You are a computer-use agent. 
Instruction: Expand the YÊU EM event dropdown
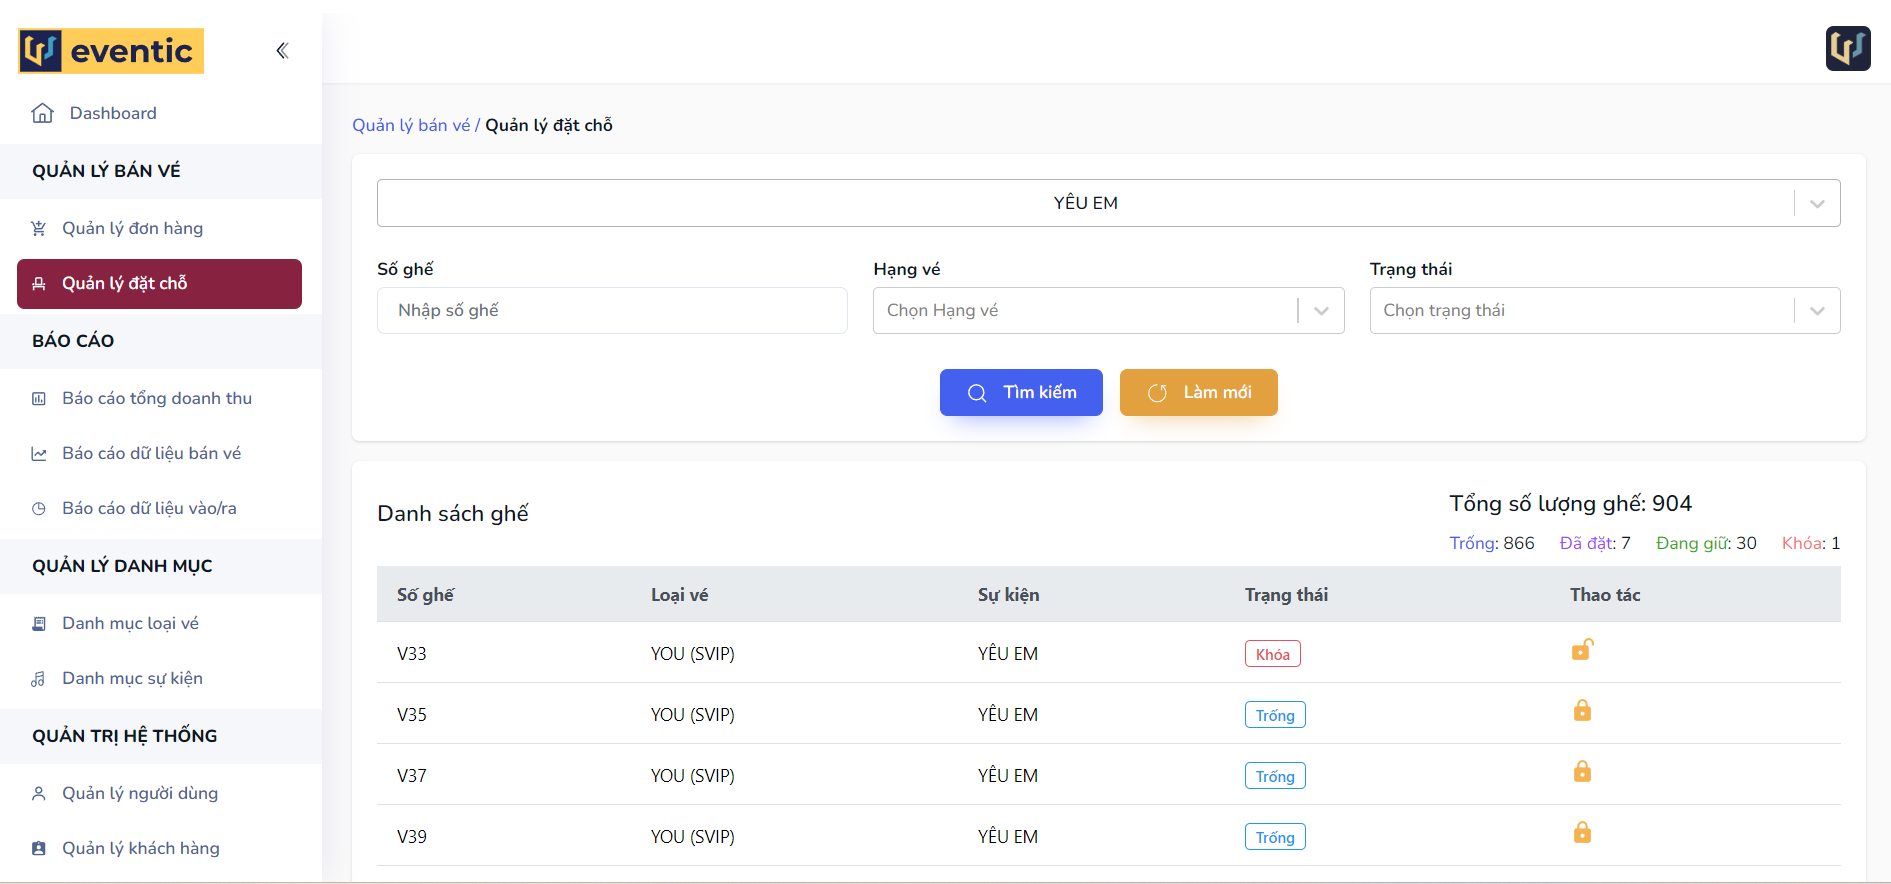(1816, 204)
